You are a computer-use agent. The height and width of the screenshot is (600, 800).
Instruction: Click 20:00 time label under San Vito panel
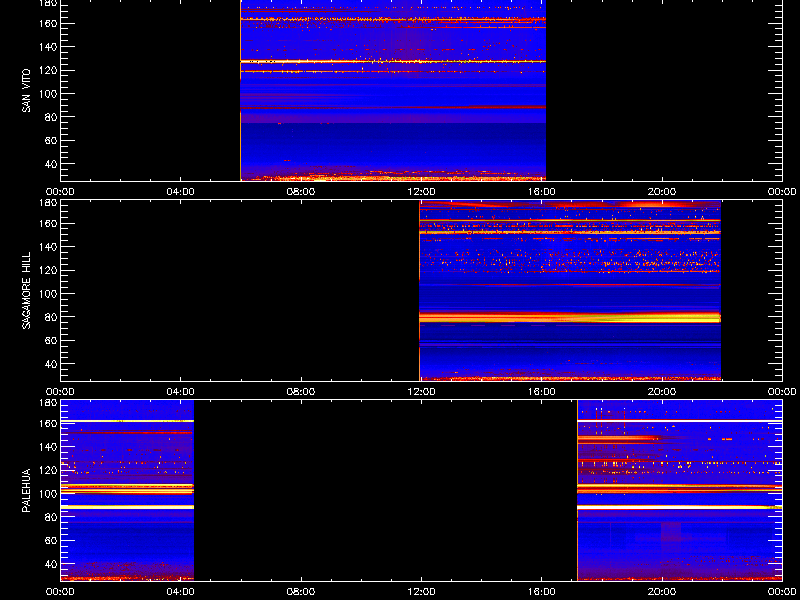pos(662,192)
